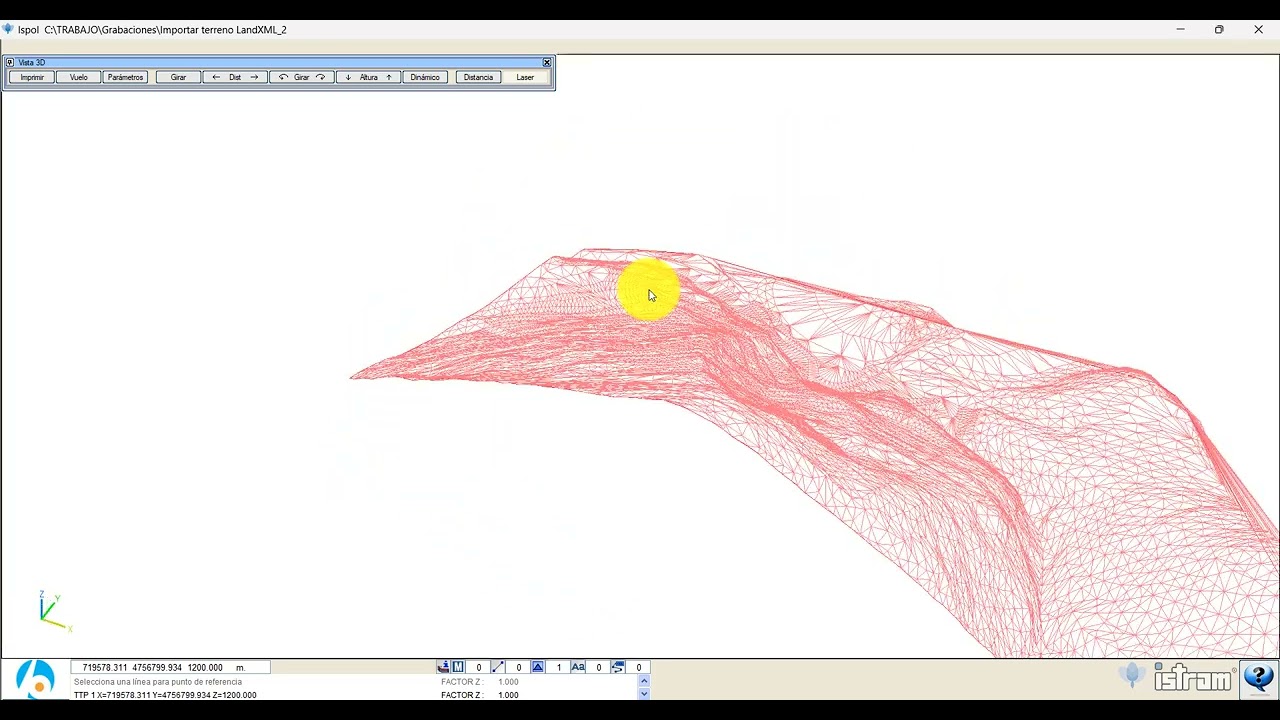1280x720 pixels.
Task: Toggle the M mode icon
Action: click(458, 667)
